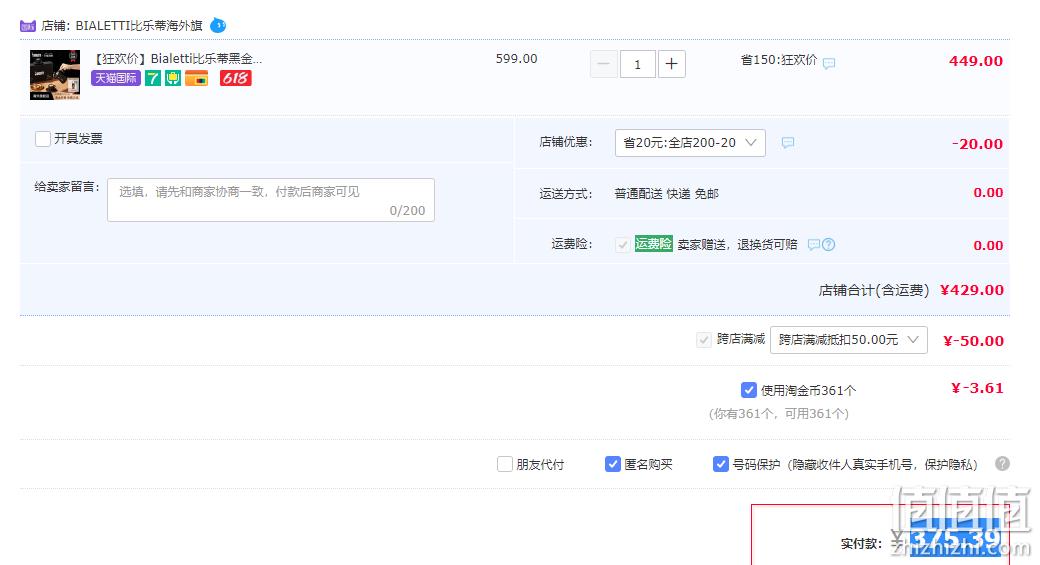
Task: Uncheck the 匿名购买 checkbox
Action: click(613, 464)
